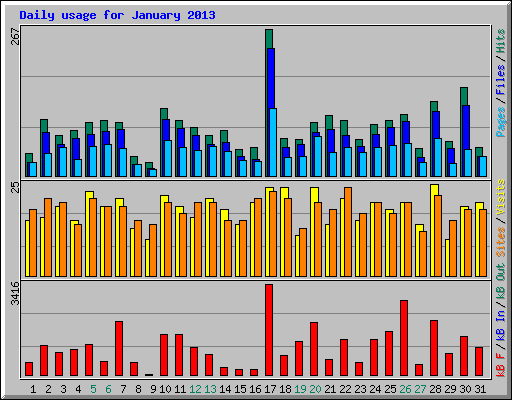Click the orange sites bar for day 22

point(348,232)
